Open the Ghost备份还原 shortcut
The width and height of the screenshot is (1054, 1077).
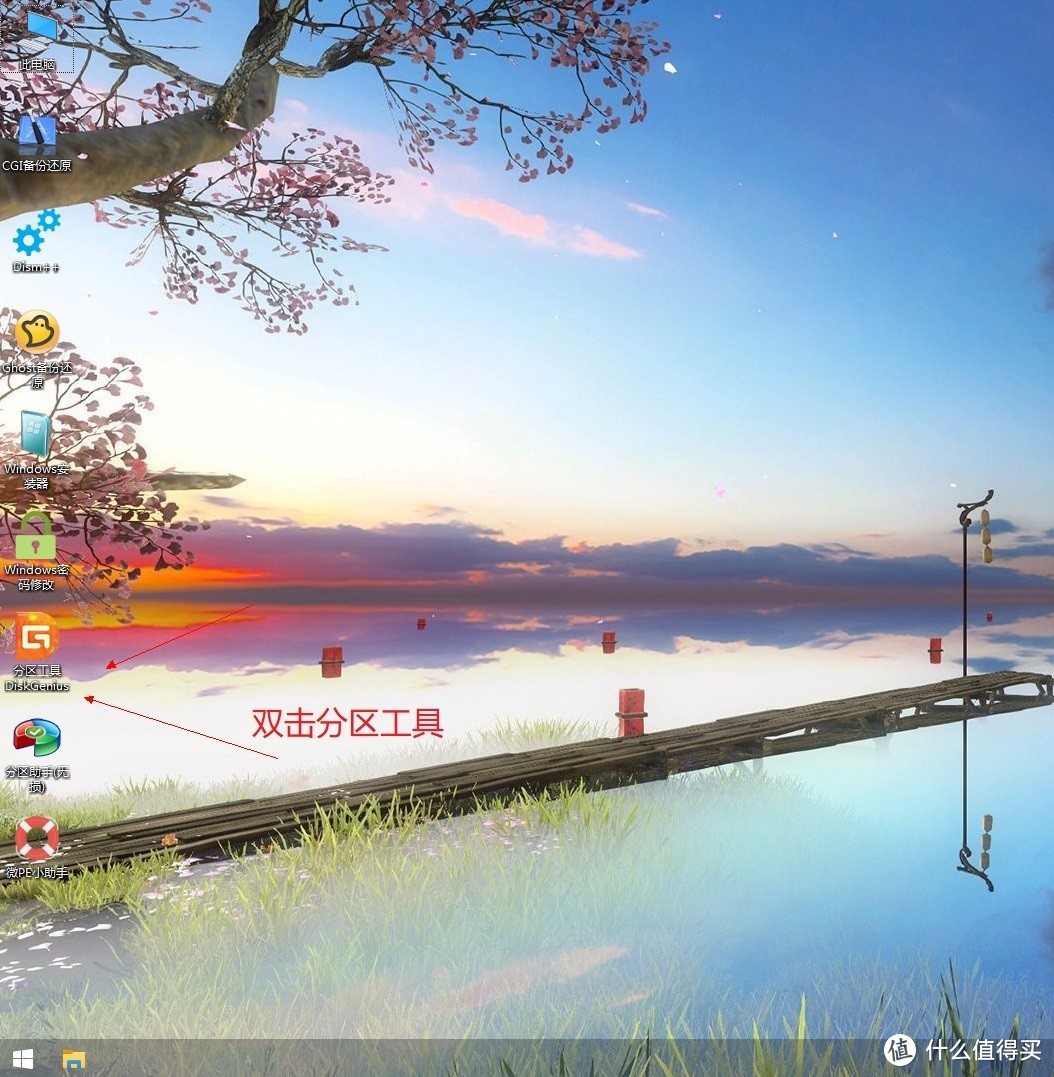(37, 349)
